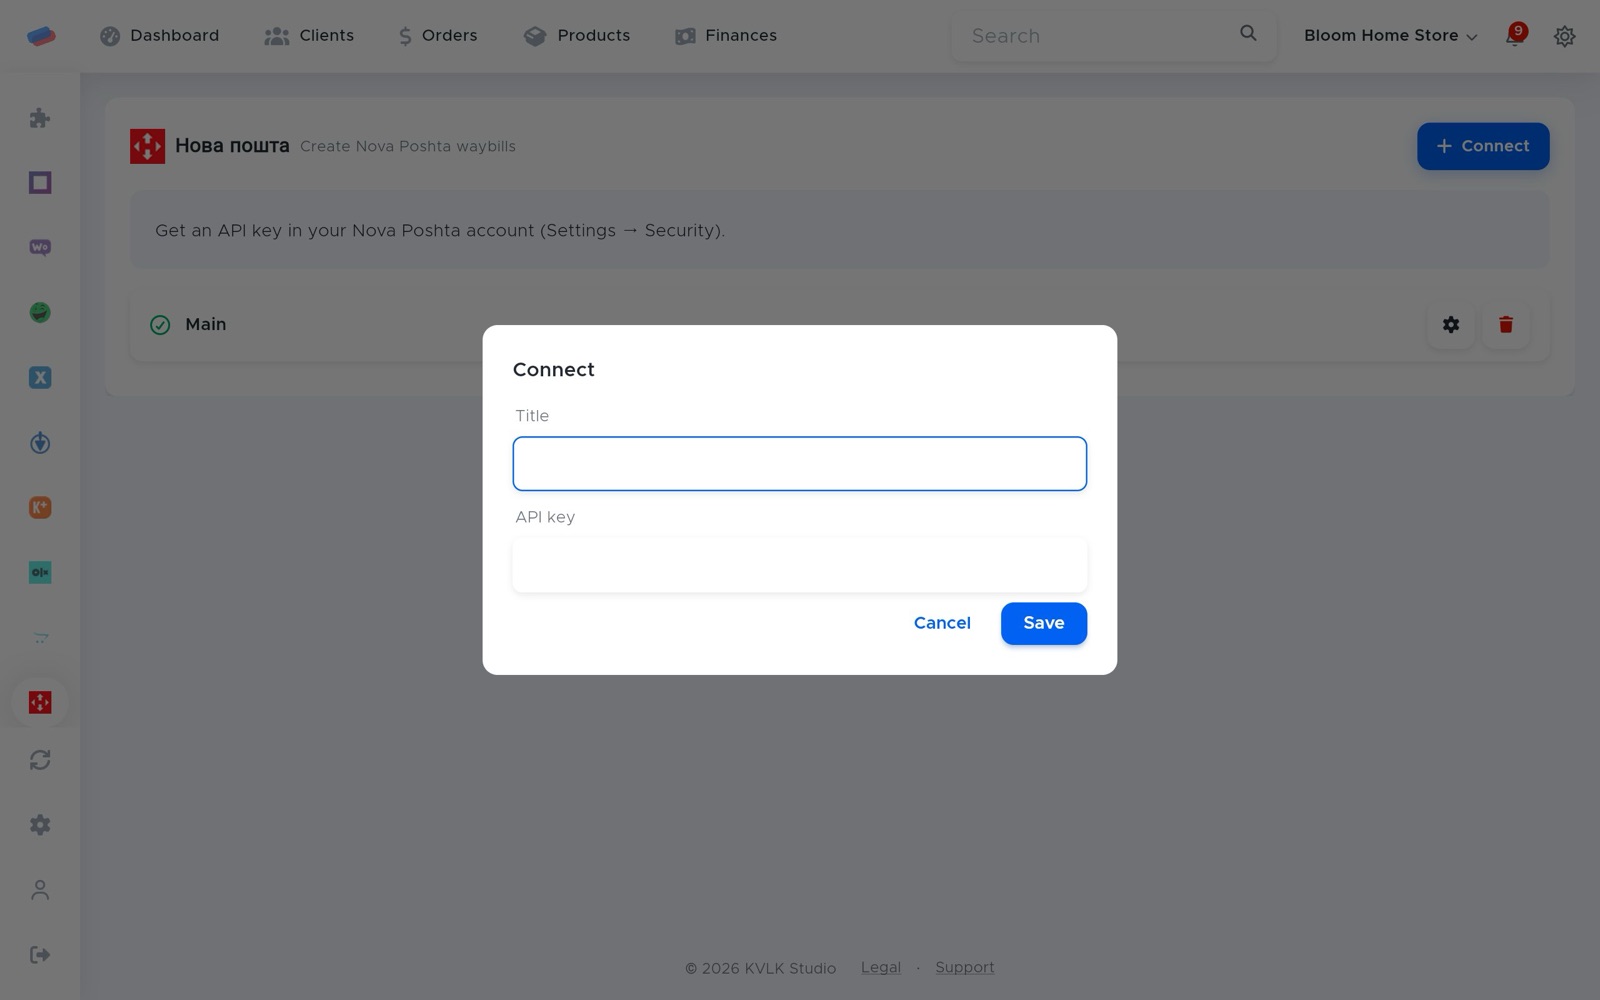Open the puzzle-piece integrations icon in sidebar
This screenshot has height=1000, width=1600.
click(40, 118)
